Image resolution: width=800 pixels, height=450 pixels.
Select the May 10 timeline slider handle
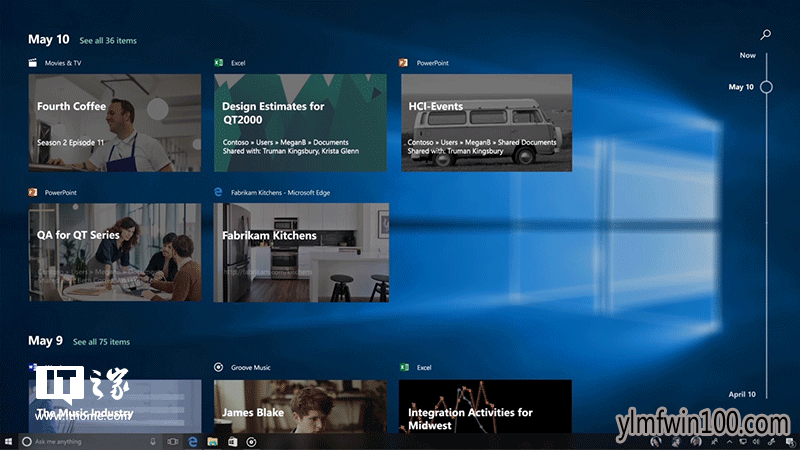point(766,87)
